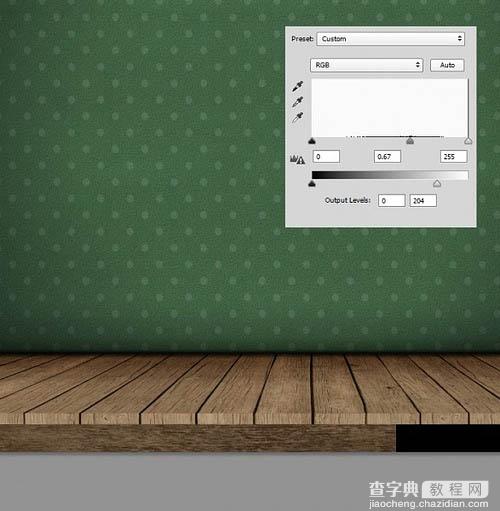Click the output levels gradient bar
The image size is (500, 511).
click(x=390, y=175)
